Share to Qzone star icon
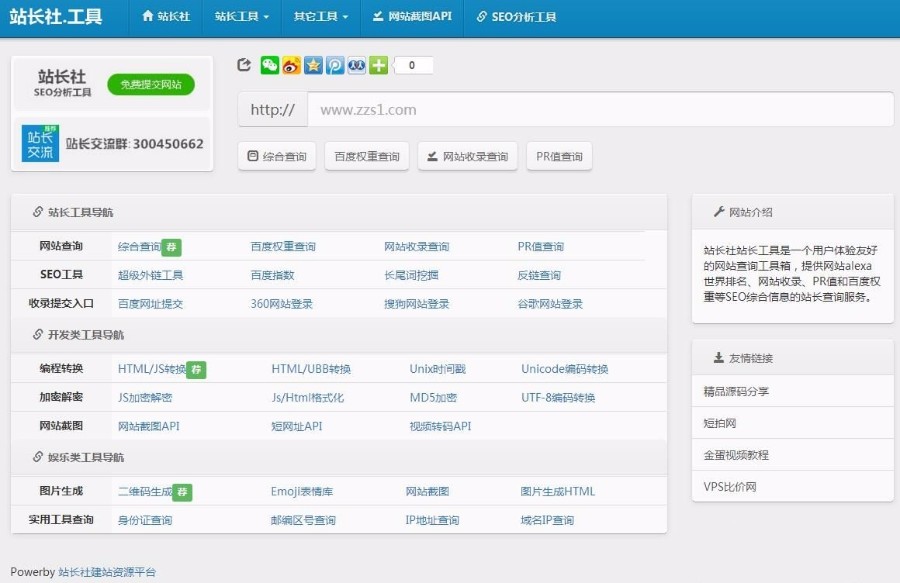Image resolution: width=900 pixels, height=583 pixels. point(311,64)
